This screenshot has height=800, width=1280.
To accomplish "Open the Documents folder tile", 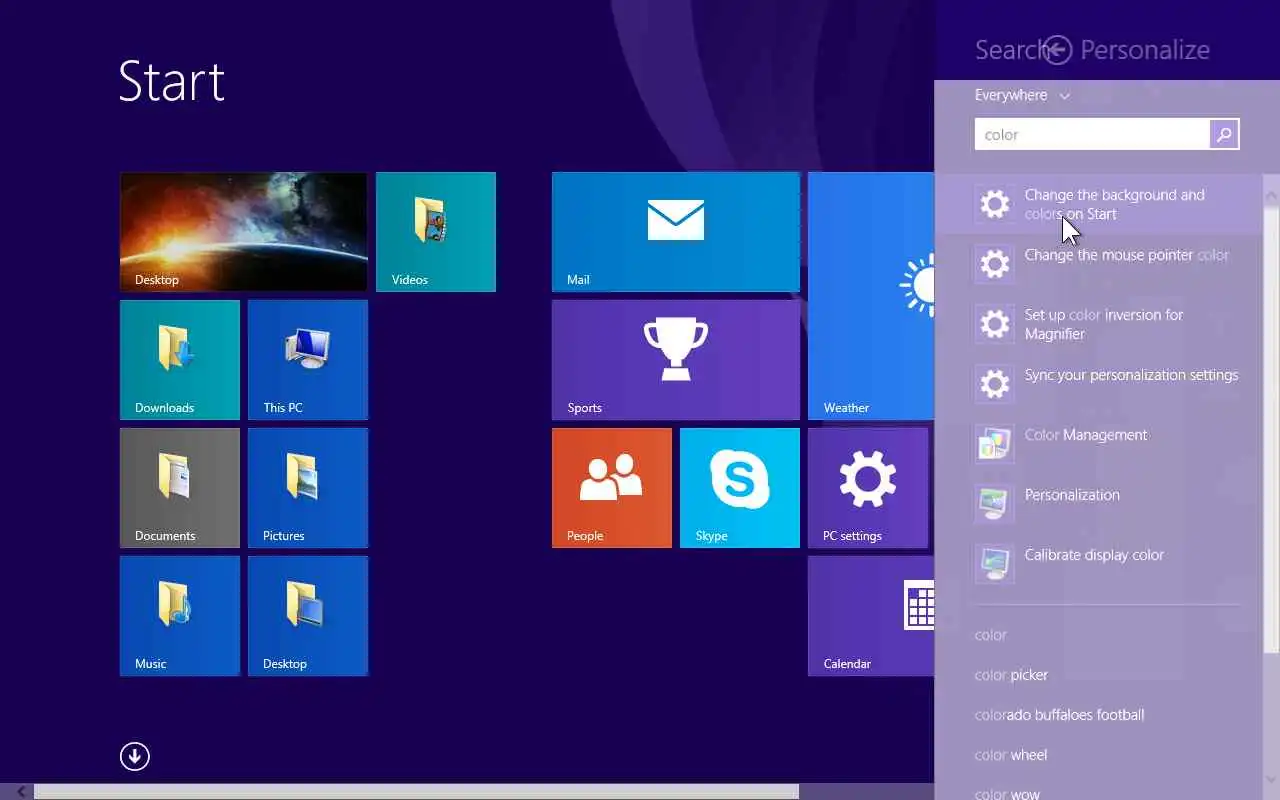I will (x=180, y=488).
